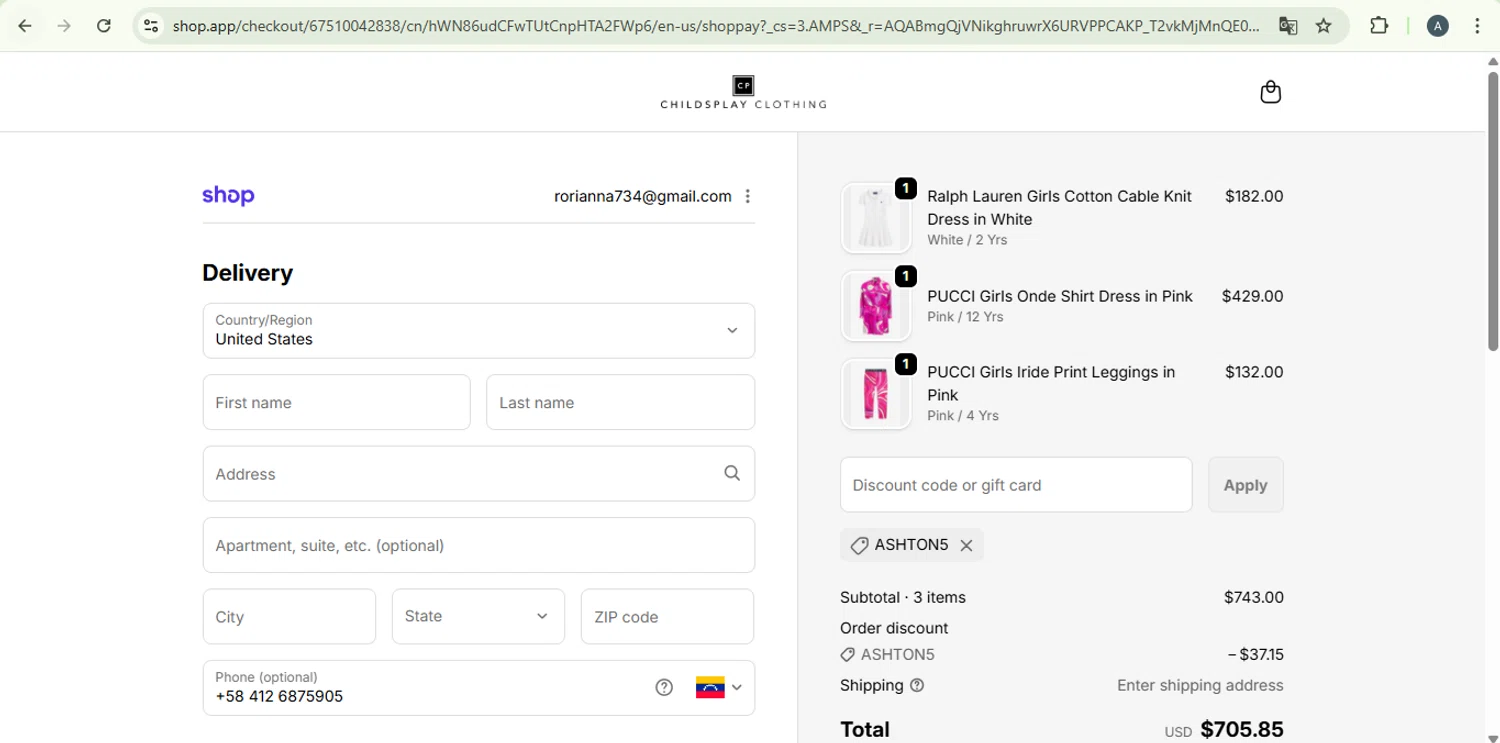Viewport: 1500px width, 743px height.
Task: Open browser extensions puzzle icon
Action: point(1379,26)
